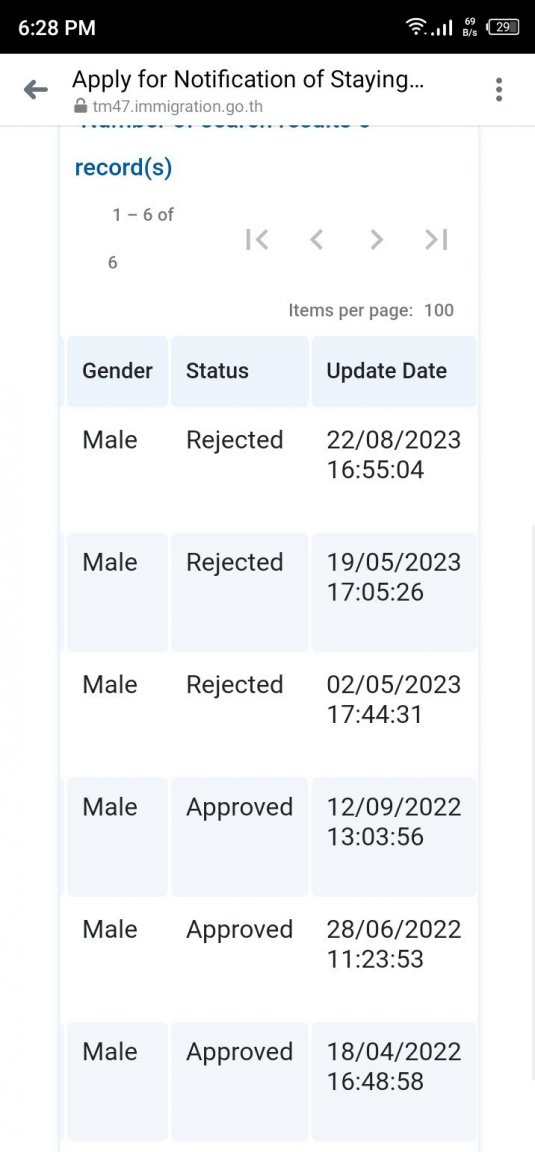Select the row approved on 18/04/2022
This screenshot has height=1152, width=535.
(x=271, y=1081)
